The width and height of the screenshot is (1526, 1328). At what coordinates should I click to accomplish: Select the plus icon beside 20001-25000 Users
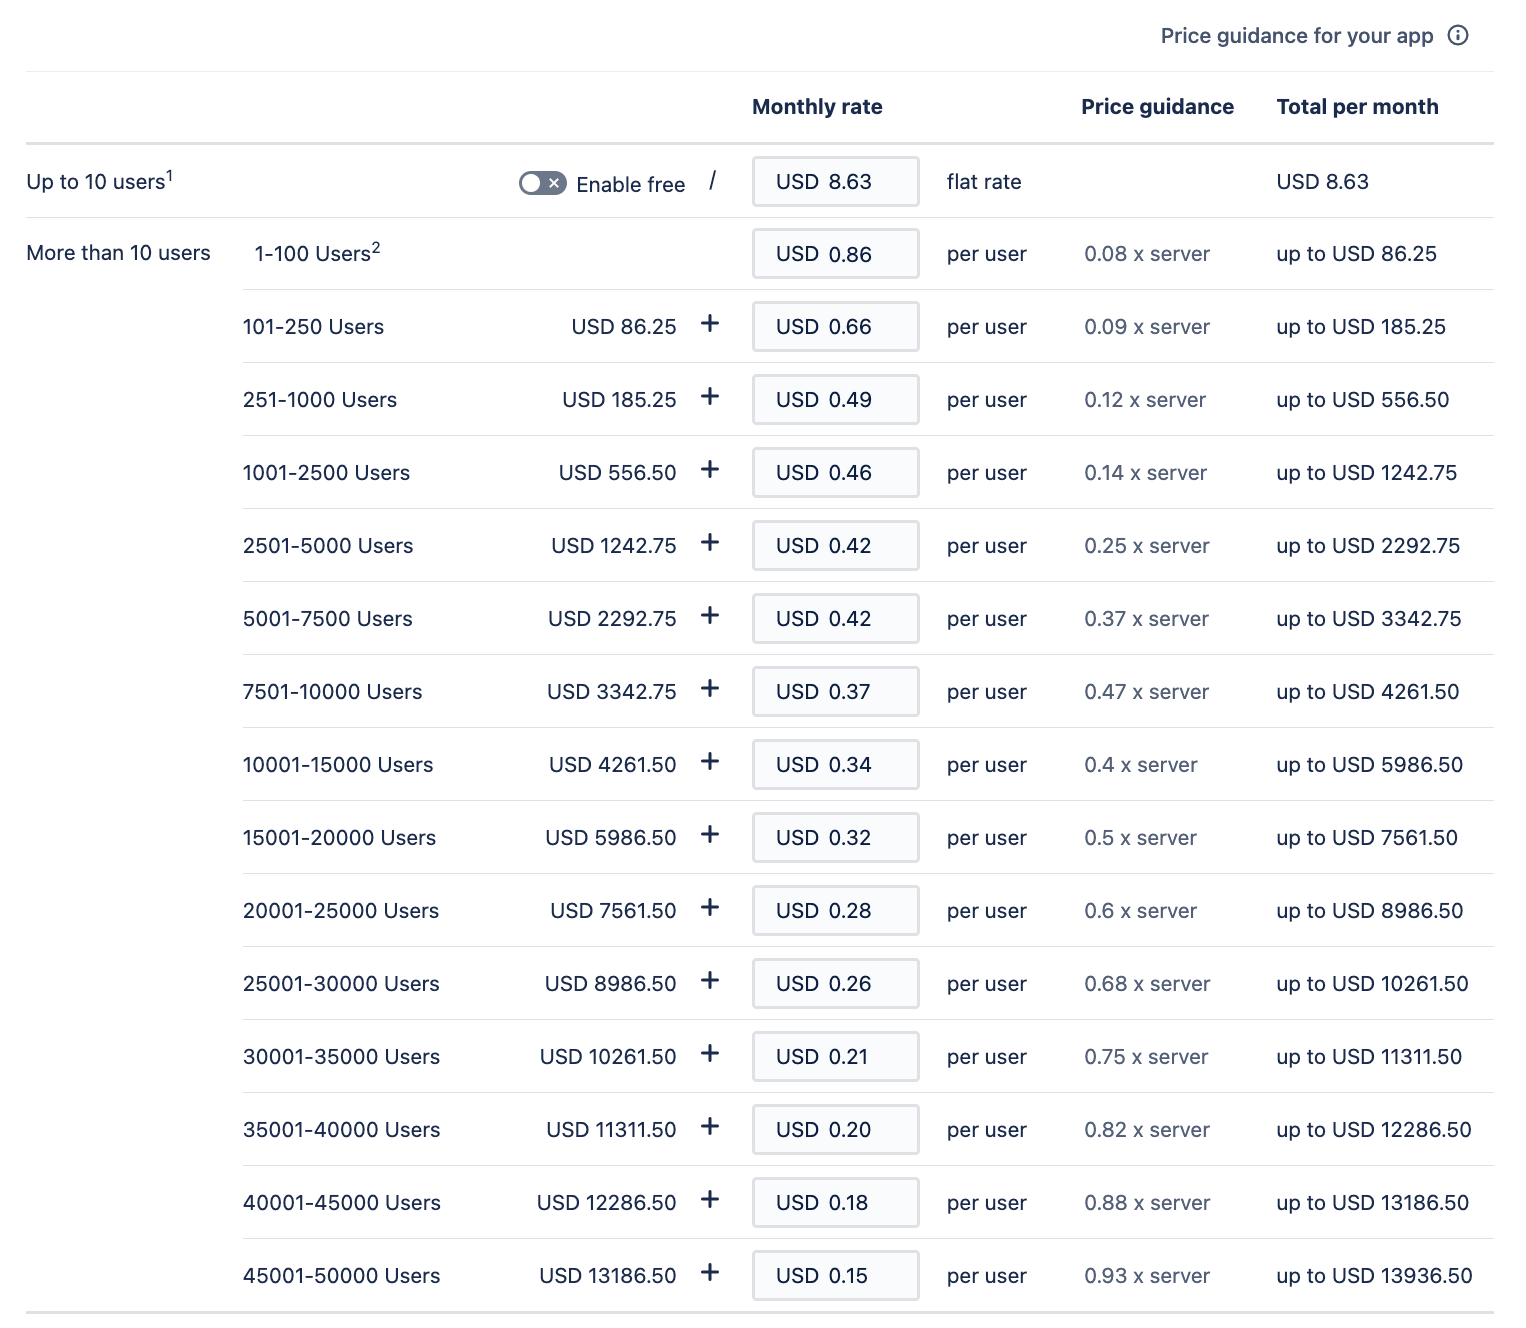click(709, 909)
